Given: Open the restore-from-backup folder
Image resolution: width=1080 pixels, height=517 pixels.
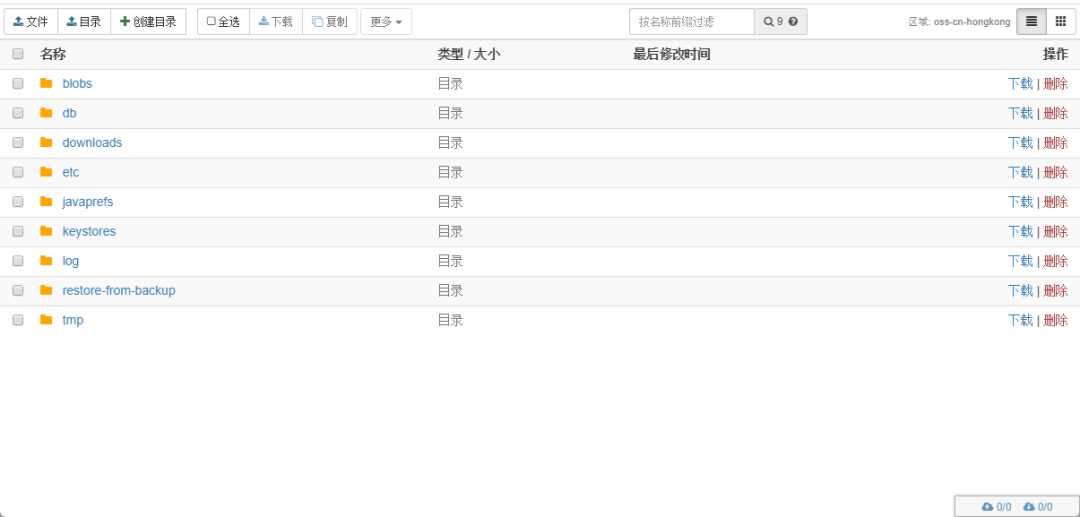Looking at the screenshot, I should pyautogui.click(x=118, y=290).
